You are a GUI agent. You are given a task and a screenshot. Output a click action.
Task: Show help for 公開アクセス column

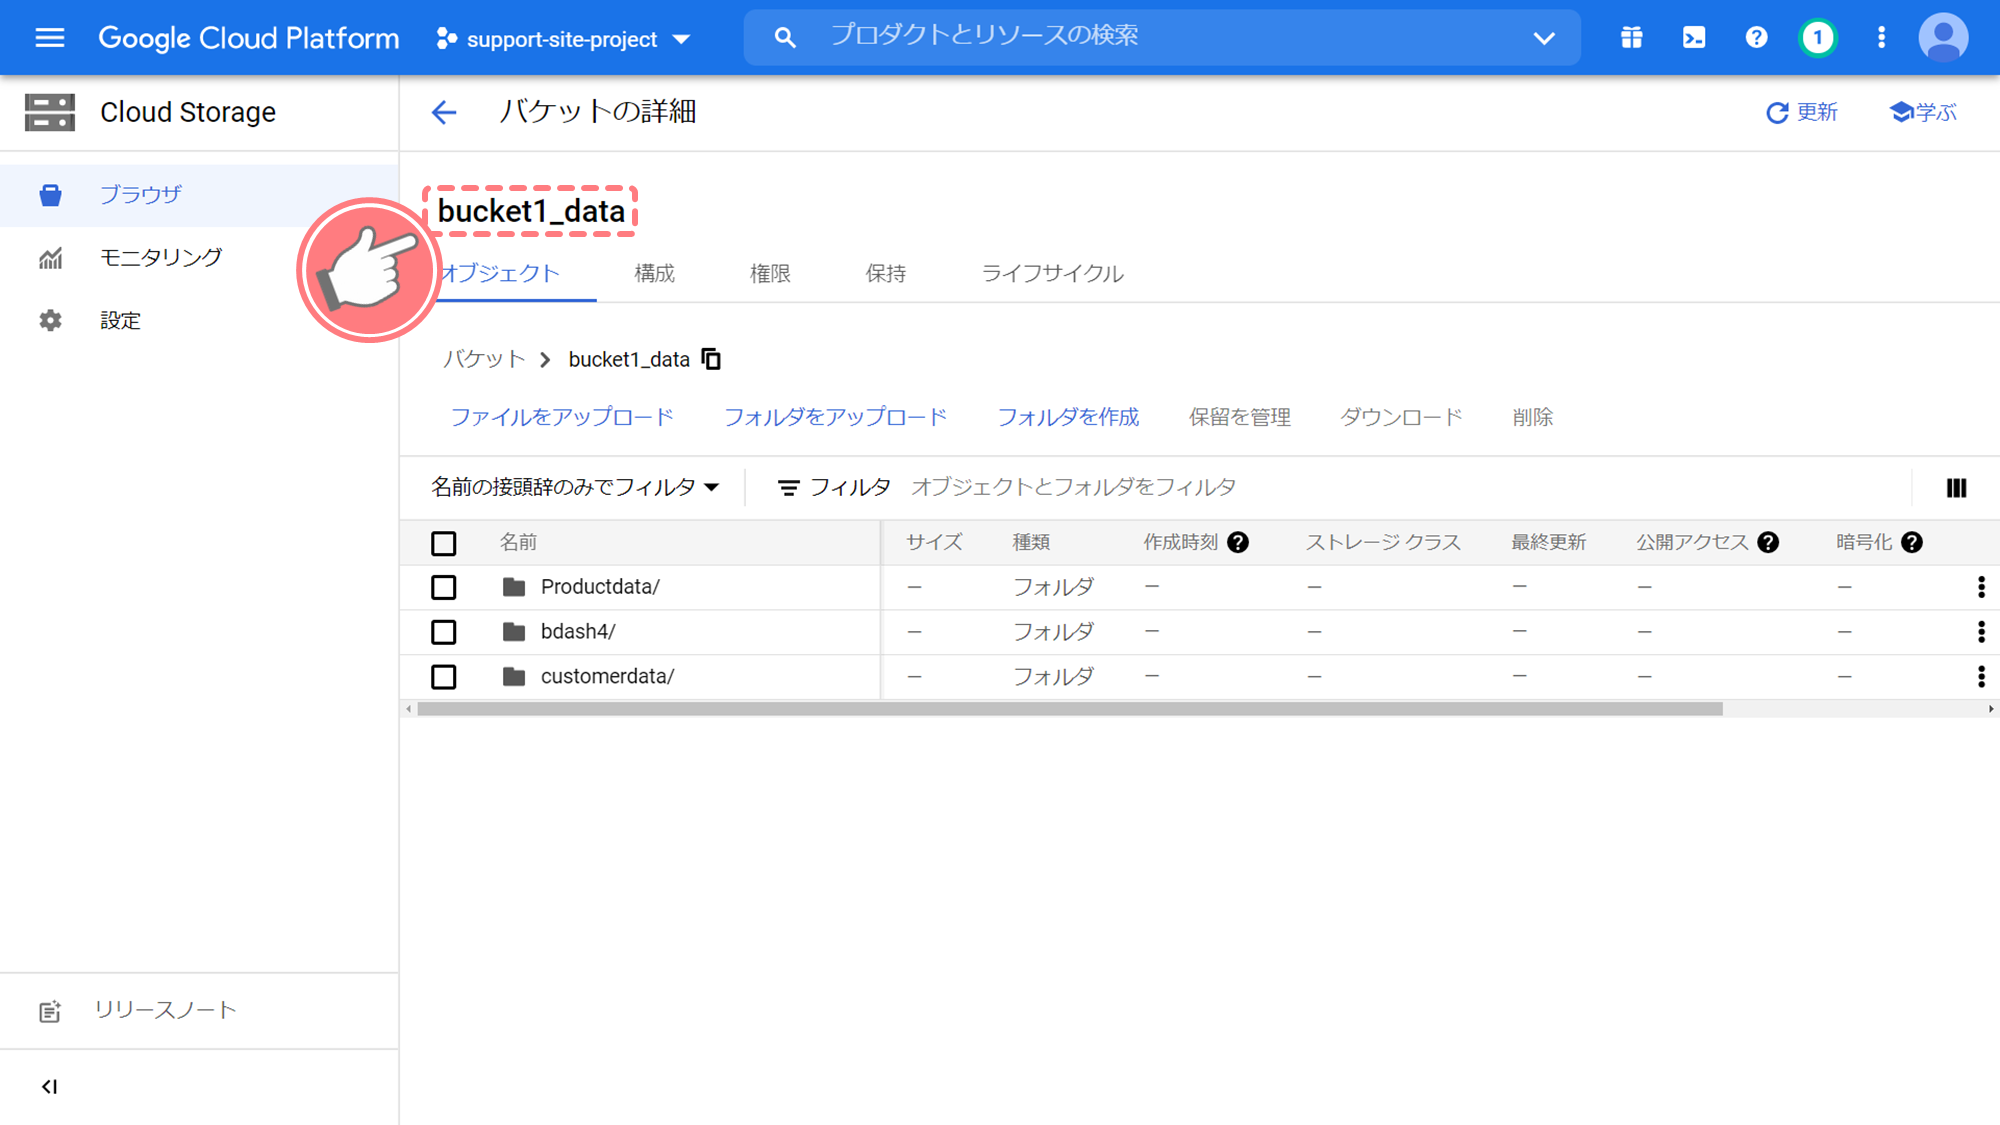[1768, 542]
